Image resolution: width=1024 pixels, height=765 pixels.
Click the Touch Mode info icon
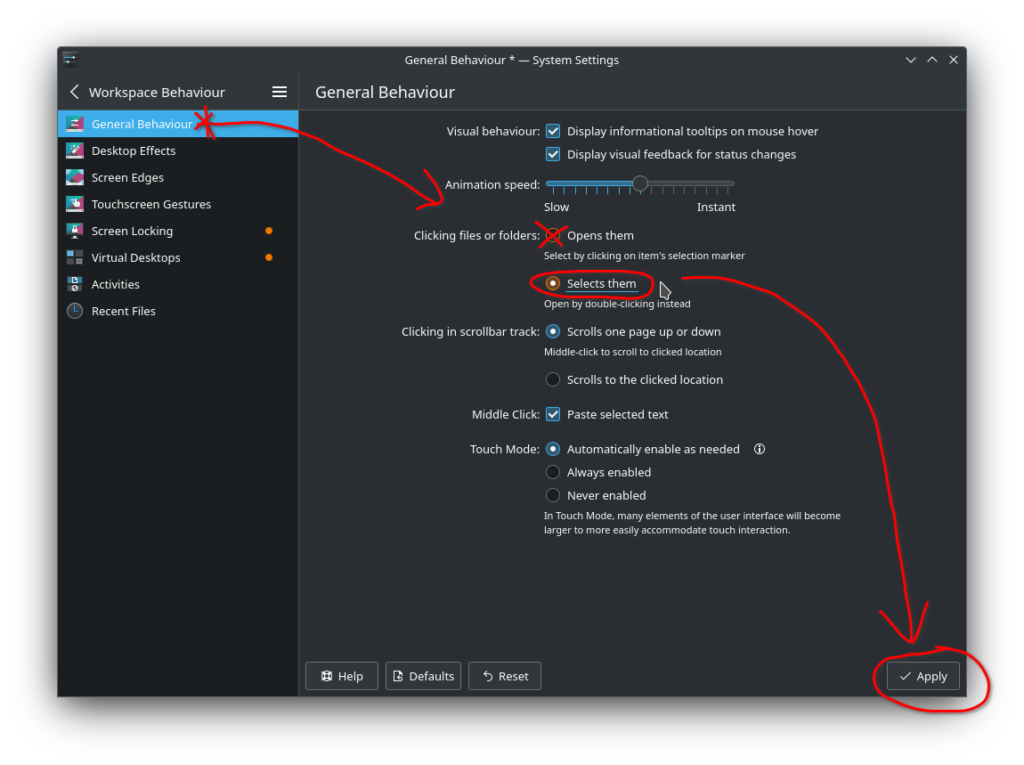point(759,449)
